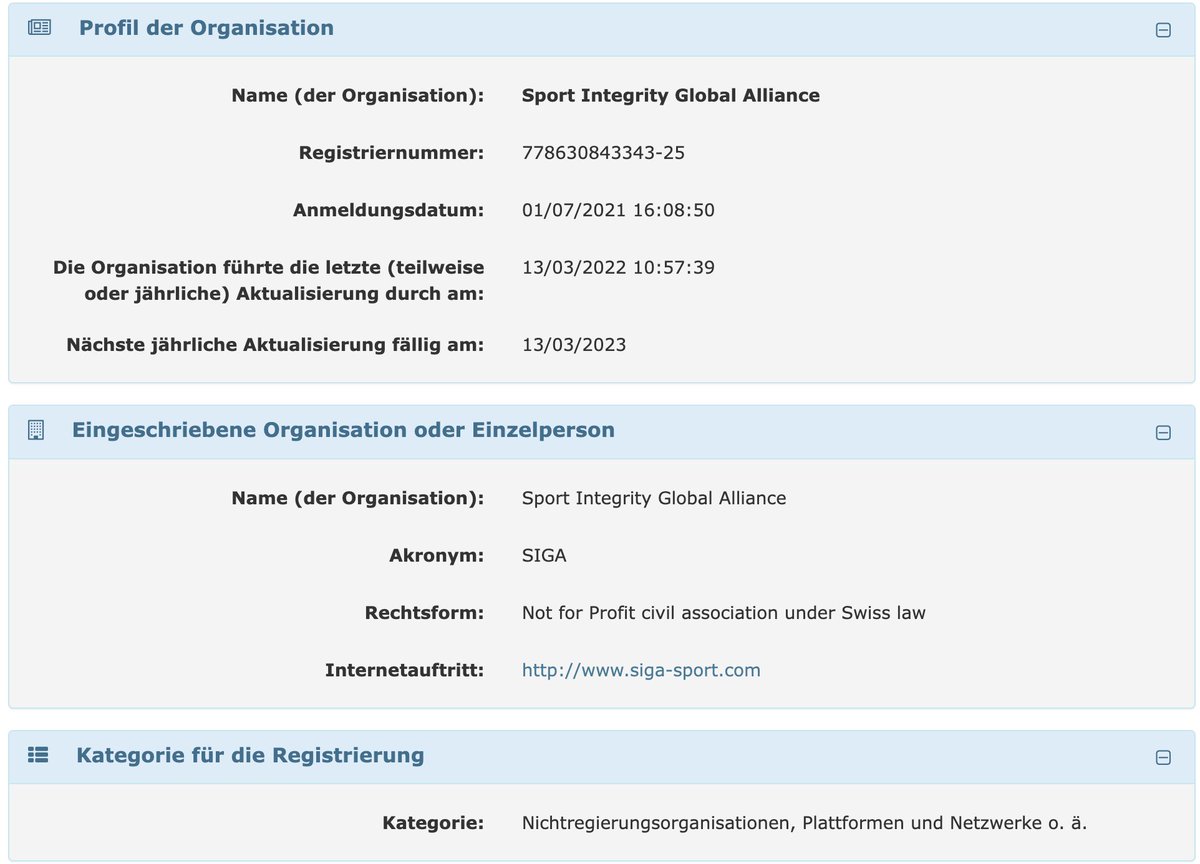Click the Anmeldungsdatum label
The width and height of the screenshot is (1200, 864).
coord(388,210)
